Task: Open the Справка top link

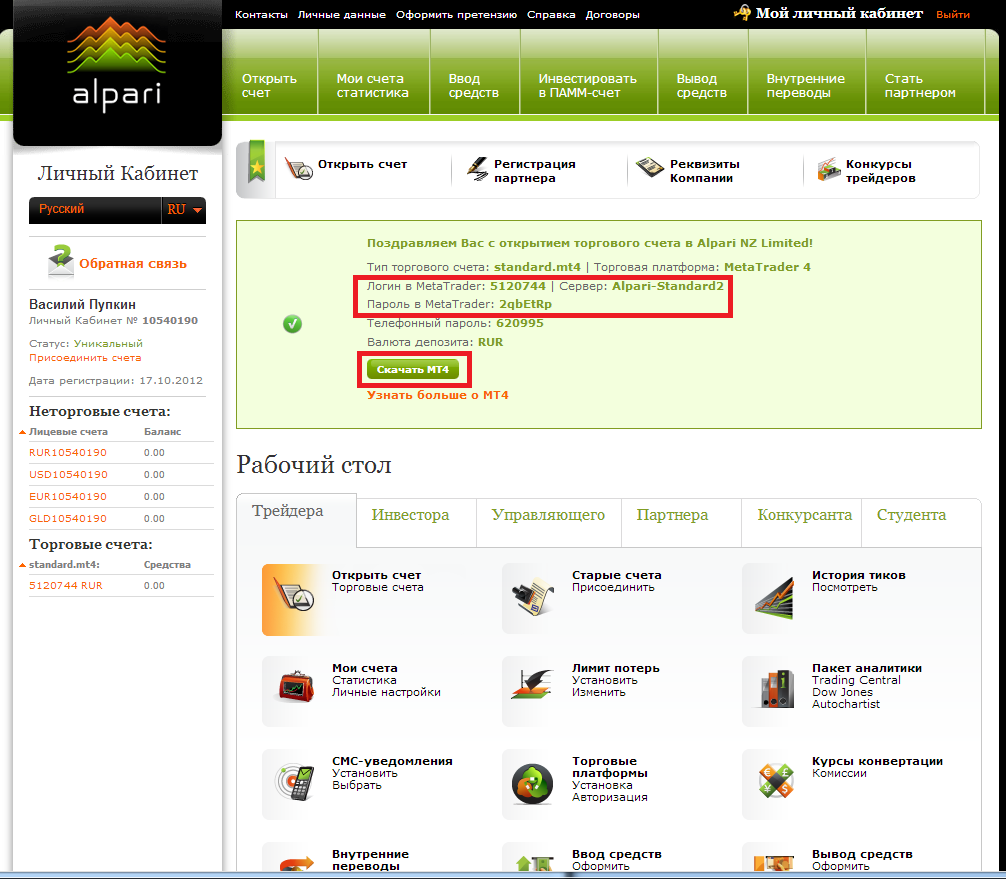Action: click(x=551, y=14)
